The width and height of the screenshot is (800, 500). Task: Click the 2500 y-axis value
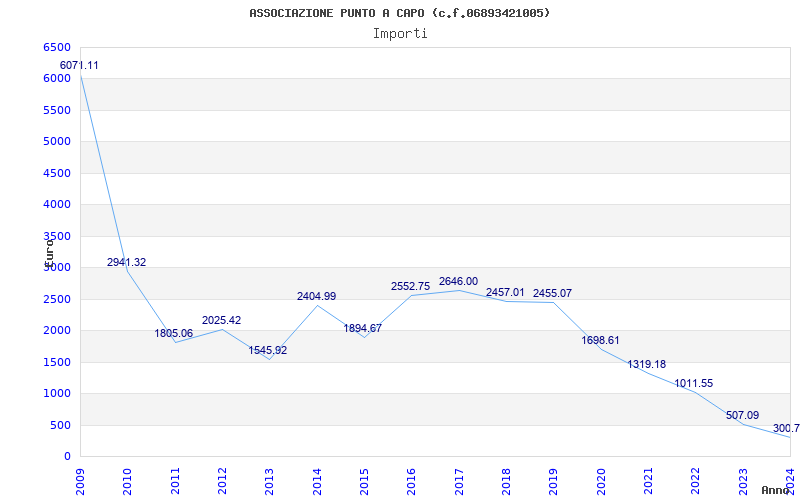(x=57, y=299)
